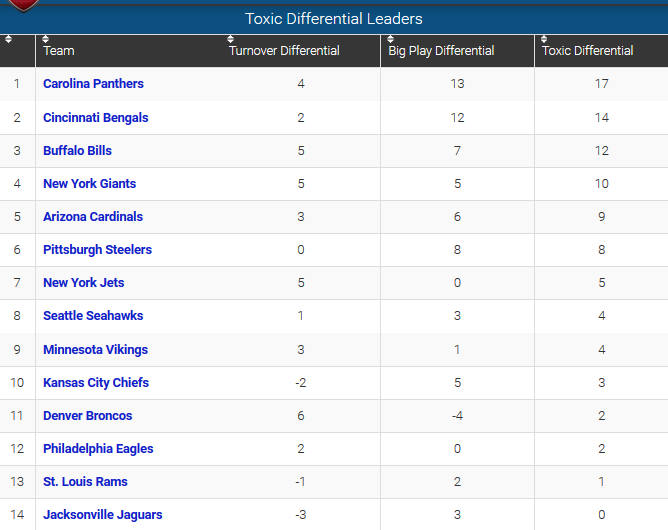
Task: Click the sort icon above Team header
Action: click(46, 39)
